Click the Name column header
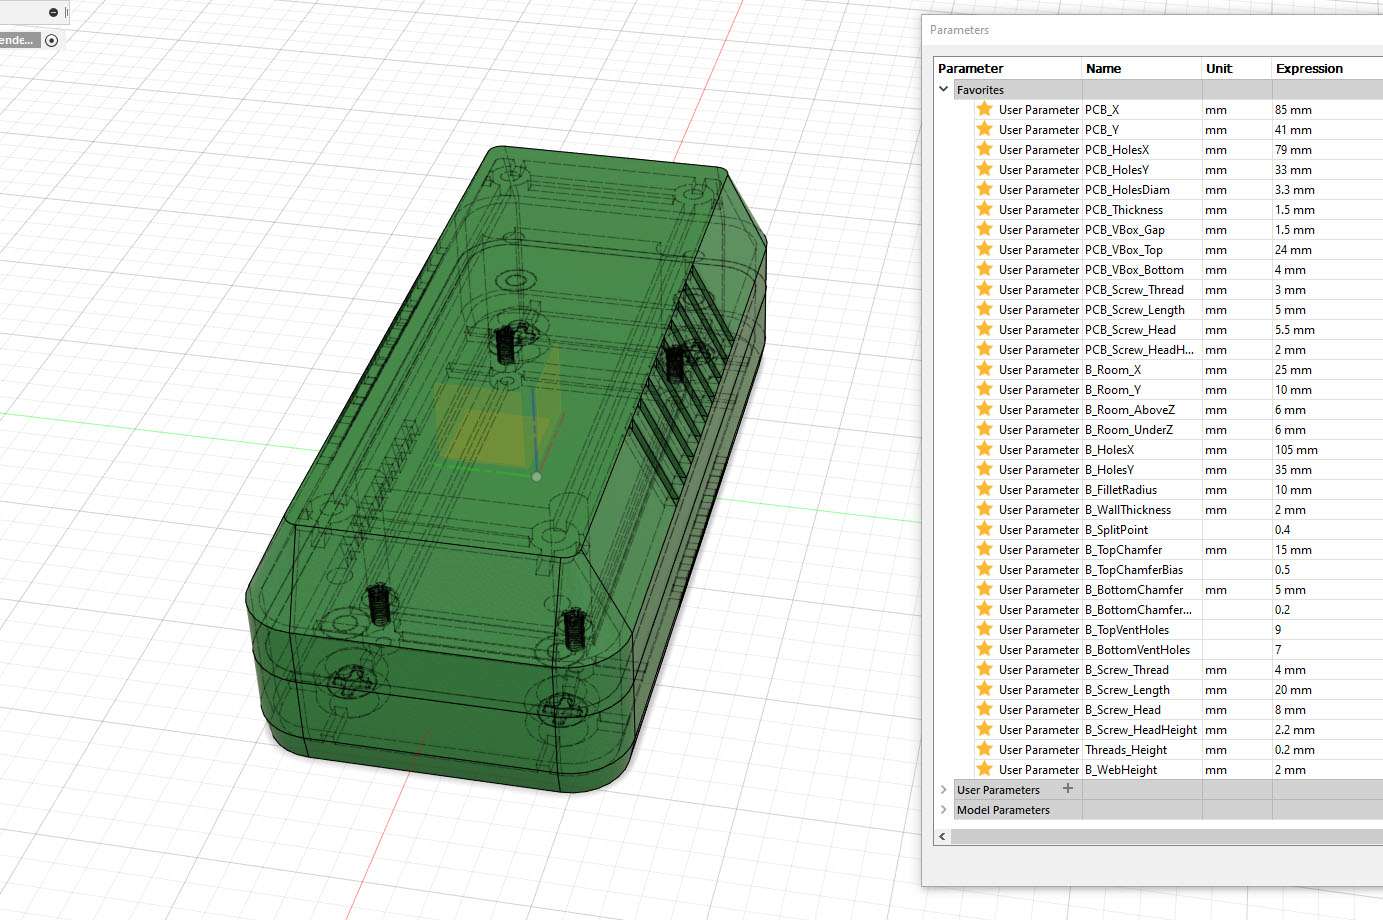The height and width of the screenshot is (920, 1383). (x=1103, y=68)
